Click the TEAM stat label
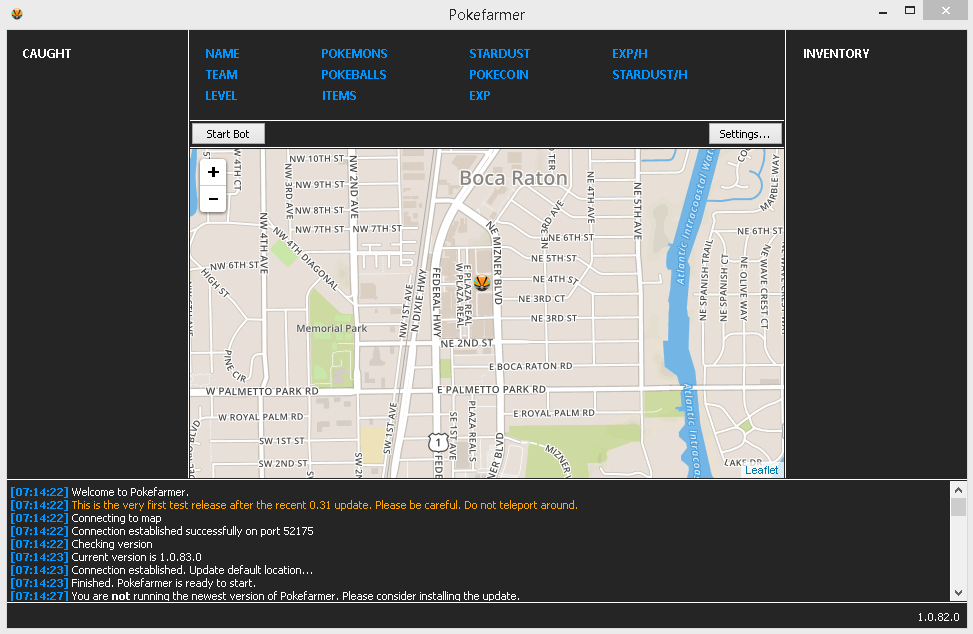The height and width of the screenshot is (634, 973). (222, 75)
